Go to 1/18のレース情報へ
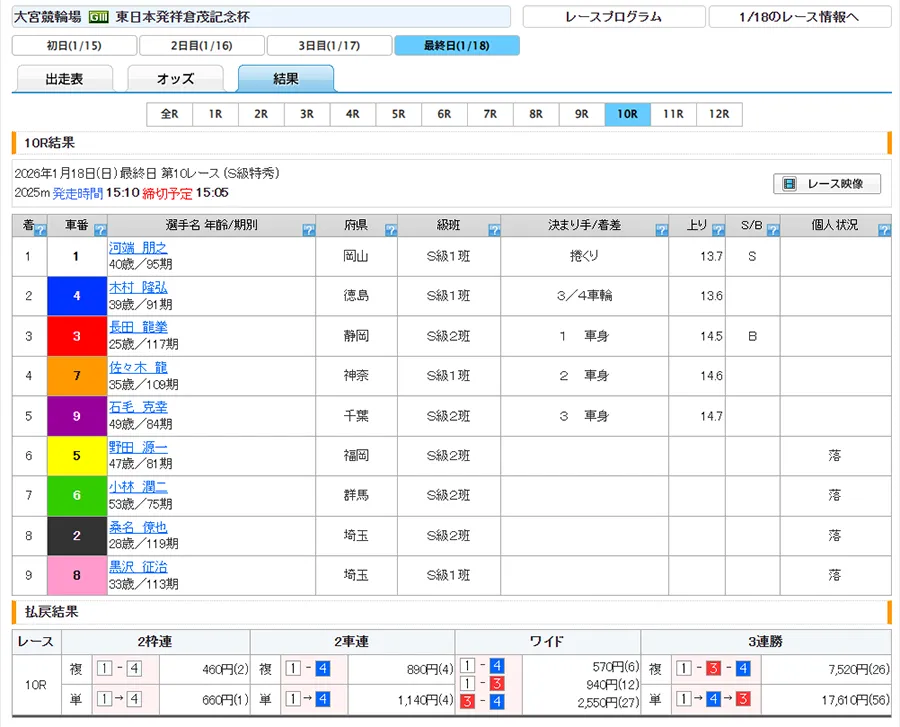 point(799,17)
